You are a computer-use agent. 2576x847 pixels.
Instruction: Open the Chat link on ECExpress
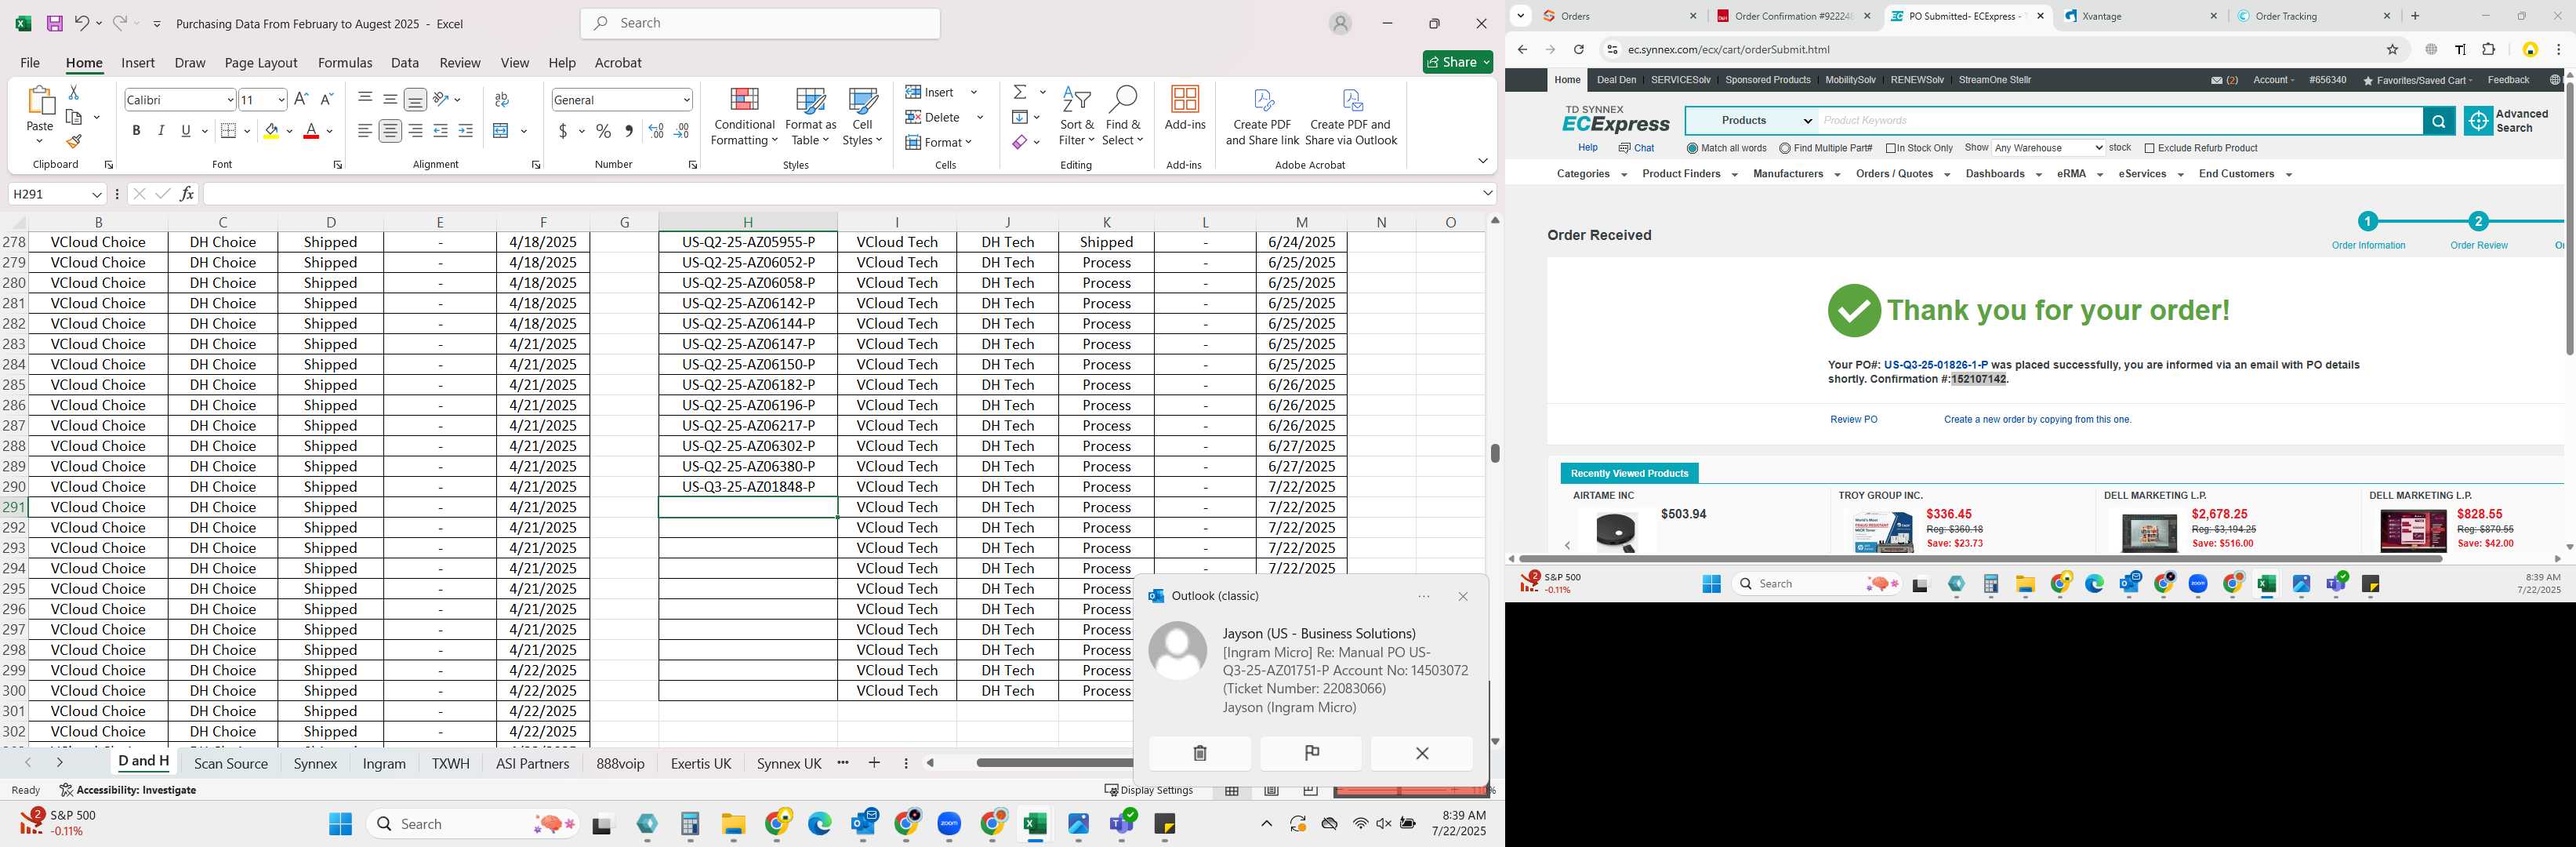point(1636,148)
